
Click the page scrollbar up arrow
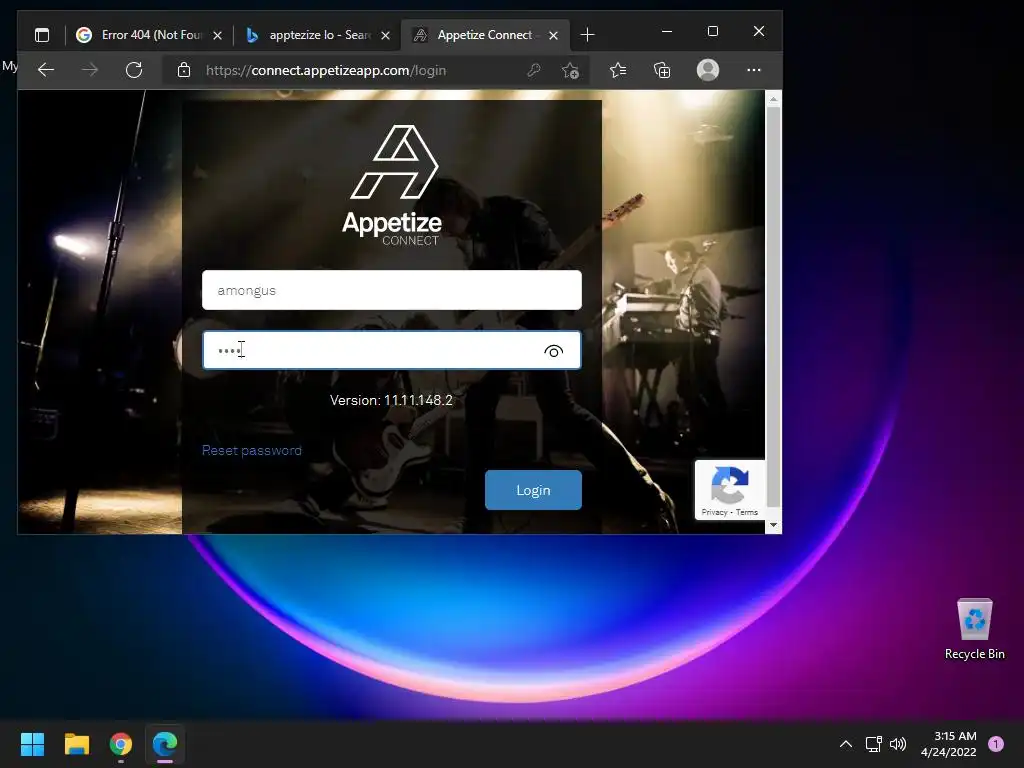tap(773, 99)
